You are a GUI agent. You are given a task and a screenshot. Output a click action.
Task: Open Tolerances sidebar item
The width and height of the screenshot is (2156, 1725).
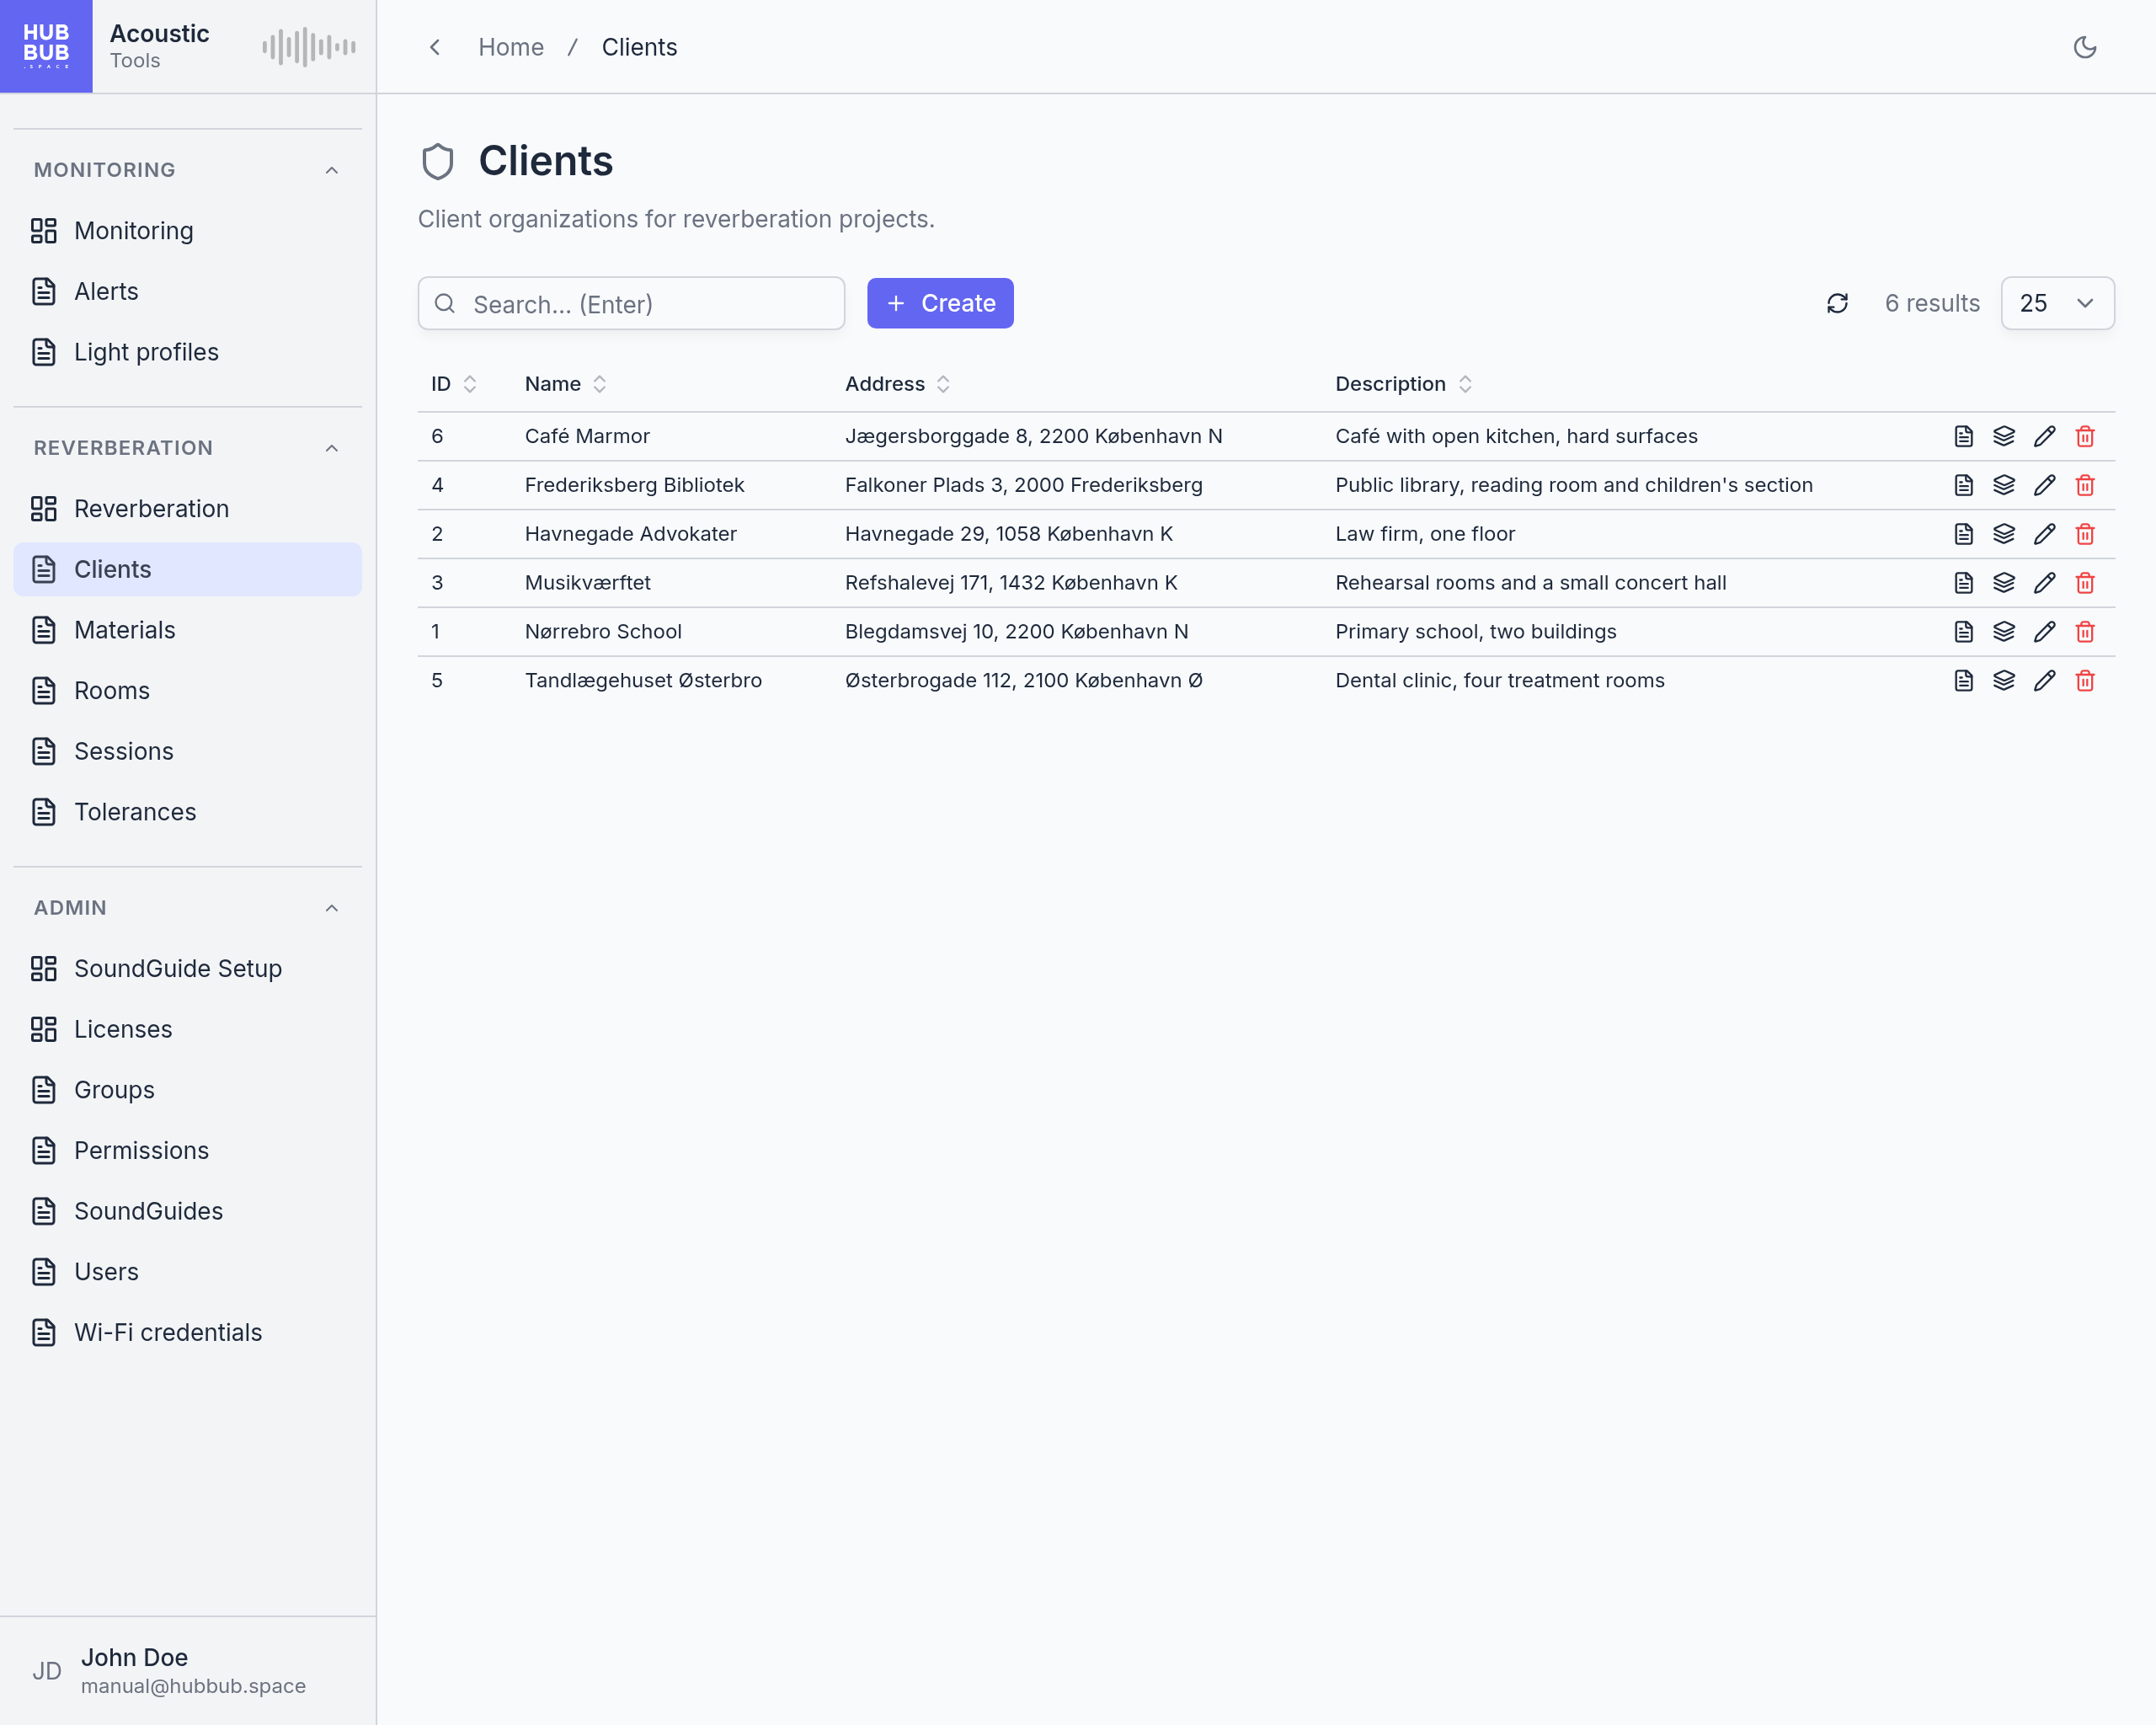tap(188, 812)
